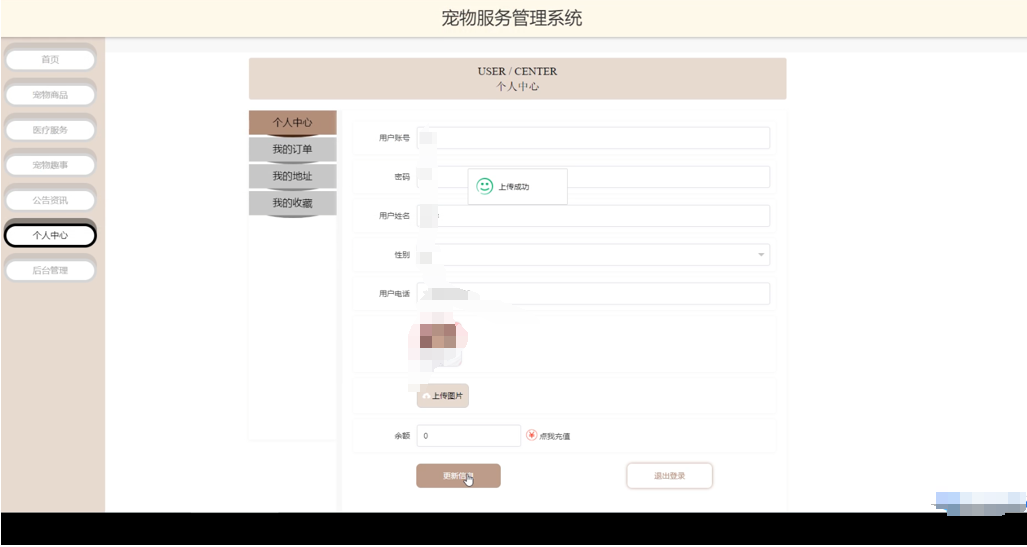Image resolution: width=1027 pixels, height=547 pixels.
Task: Click the green smiley success icon
Action: click(485, 187)
